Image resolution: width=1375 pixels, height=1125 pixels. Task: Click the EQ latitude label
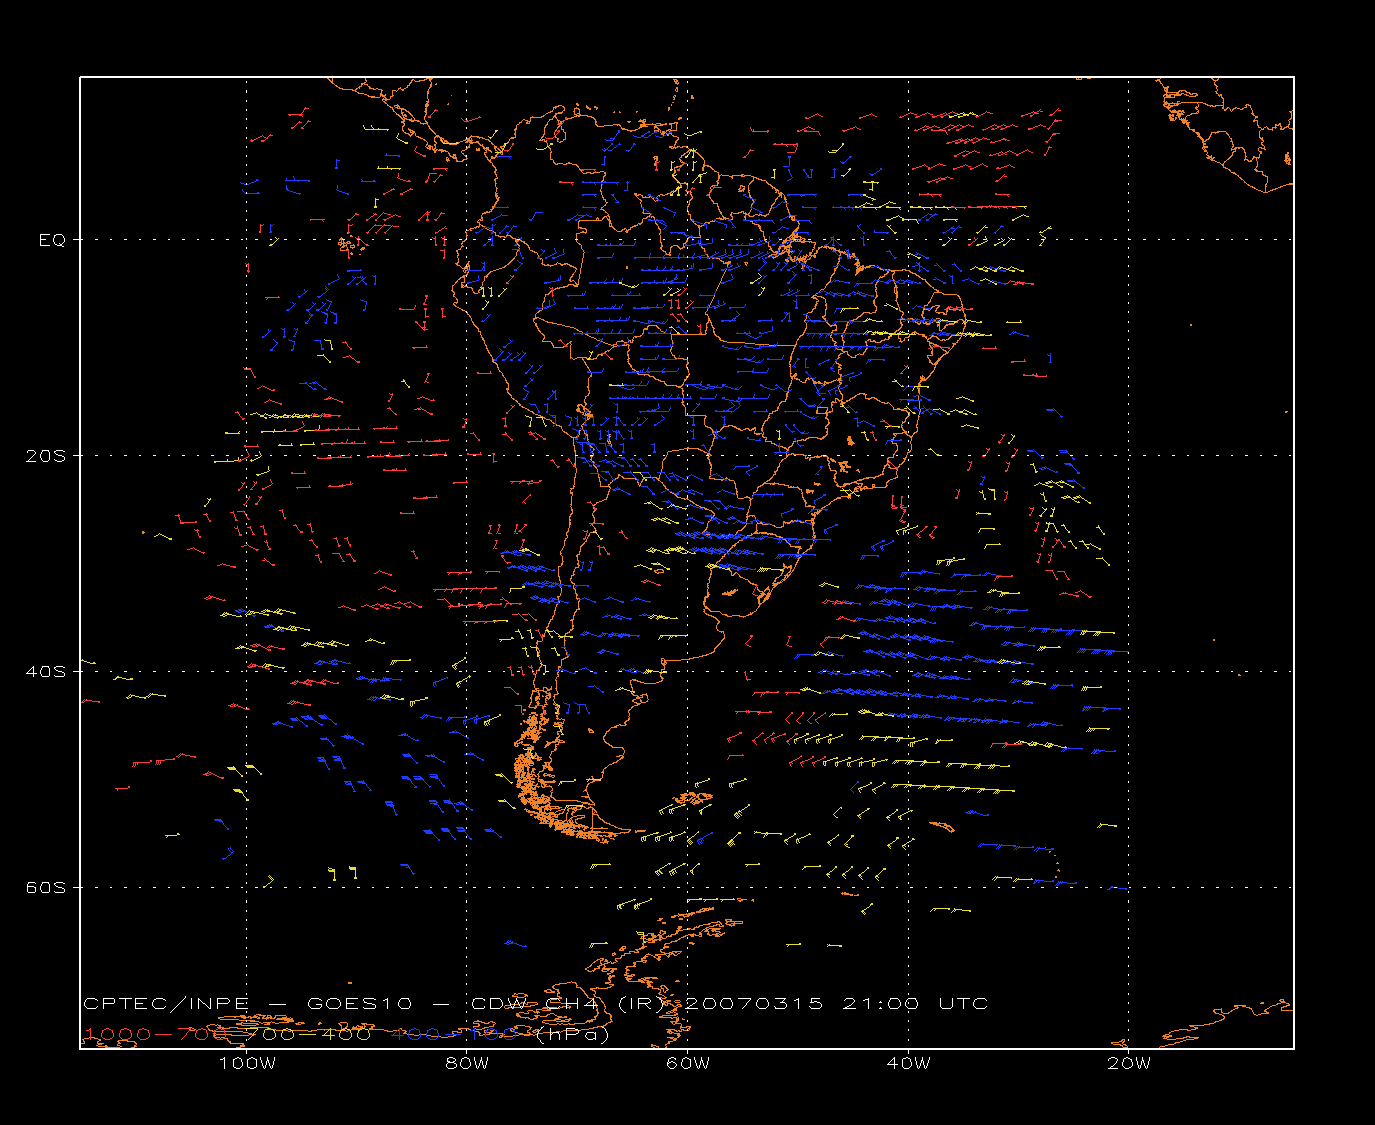[52, 240]
